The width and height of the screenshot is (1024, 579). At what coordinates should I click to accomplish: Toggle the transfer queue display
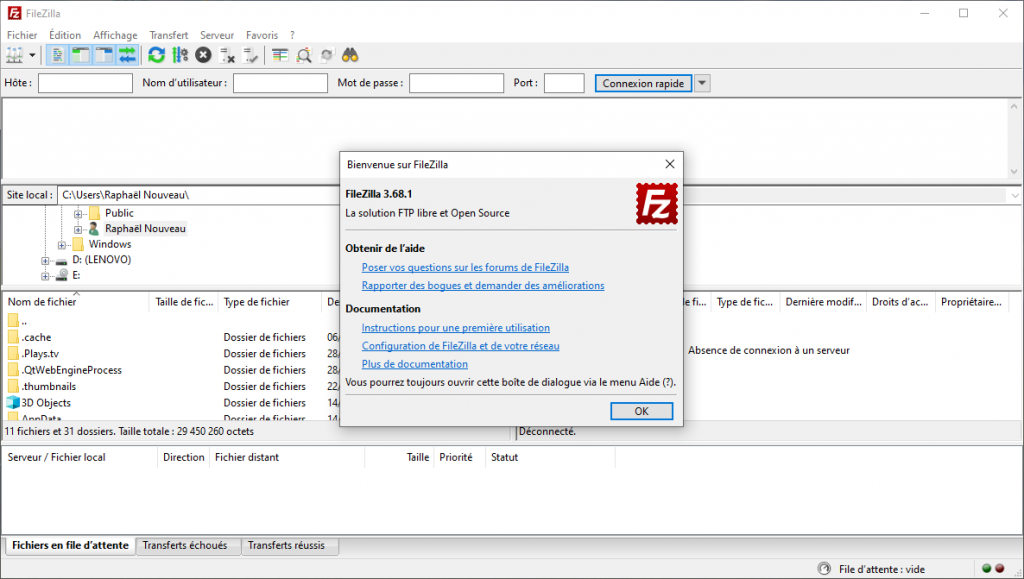[127, 55]
